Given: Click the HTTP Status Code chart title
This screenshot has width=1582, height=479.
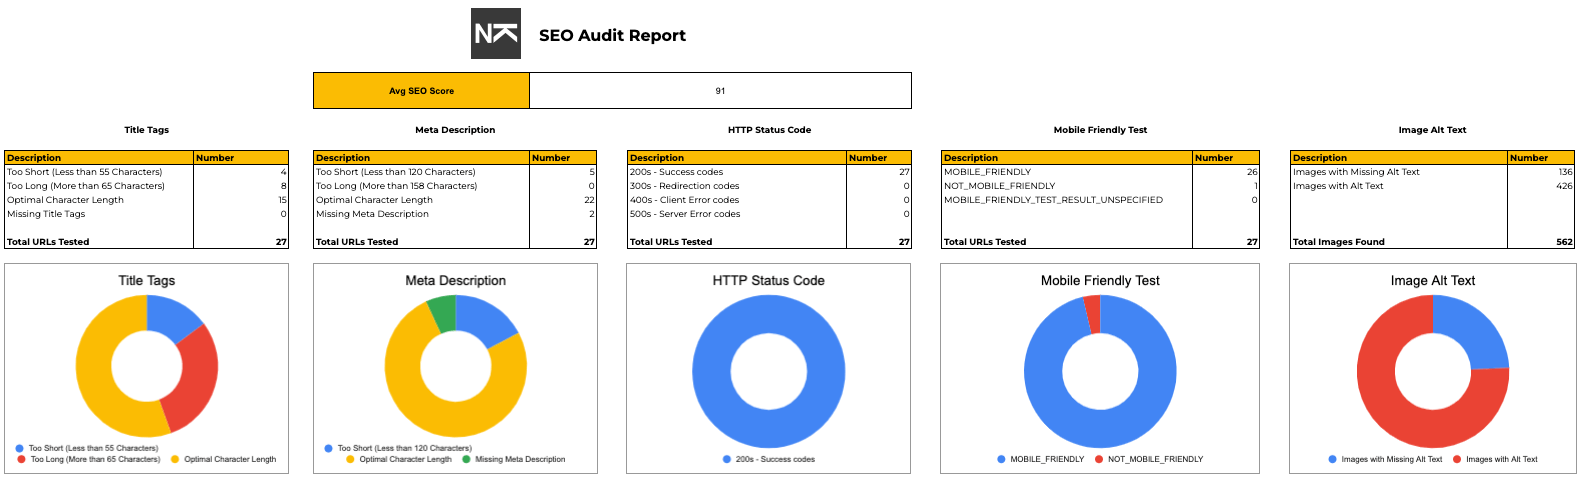Looking at the screenshot, I should [768, 281].
